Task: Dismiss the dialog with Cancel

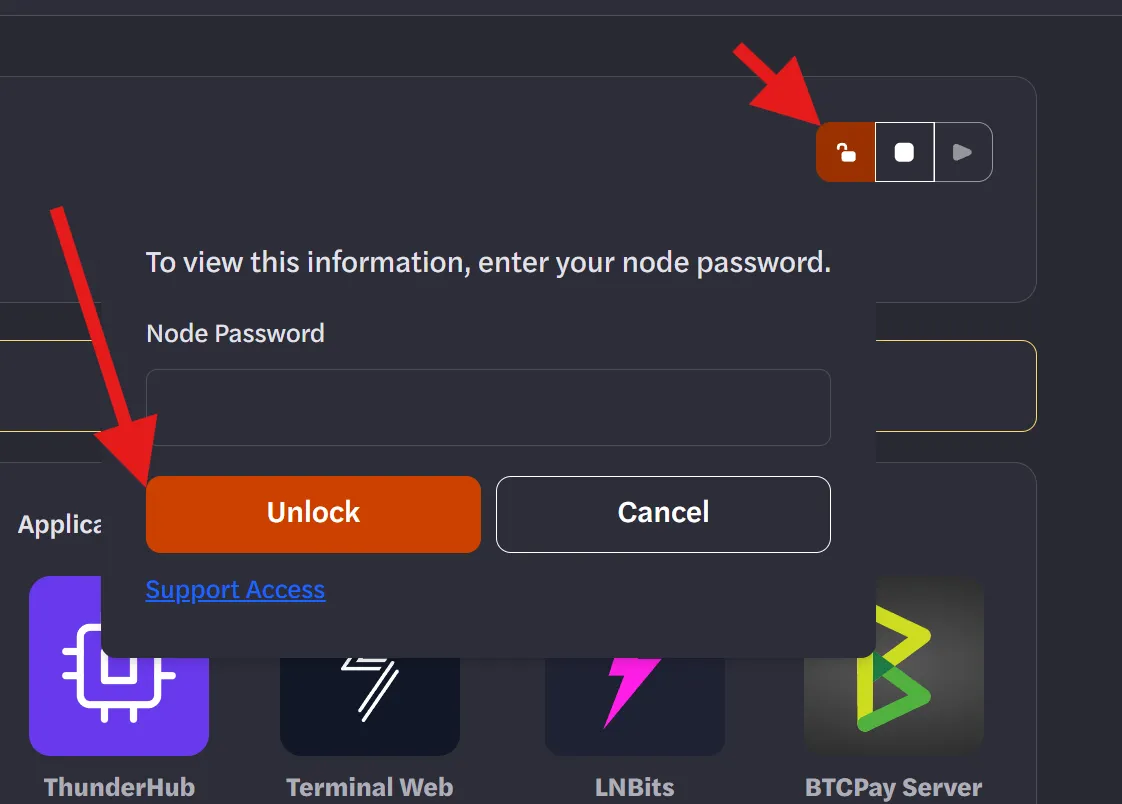Action: tap(663, 514)
